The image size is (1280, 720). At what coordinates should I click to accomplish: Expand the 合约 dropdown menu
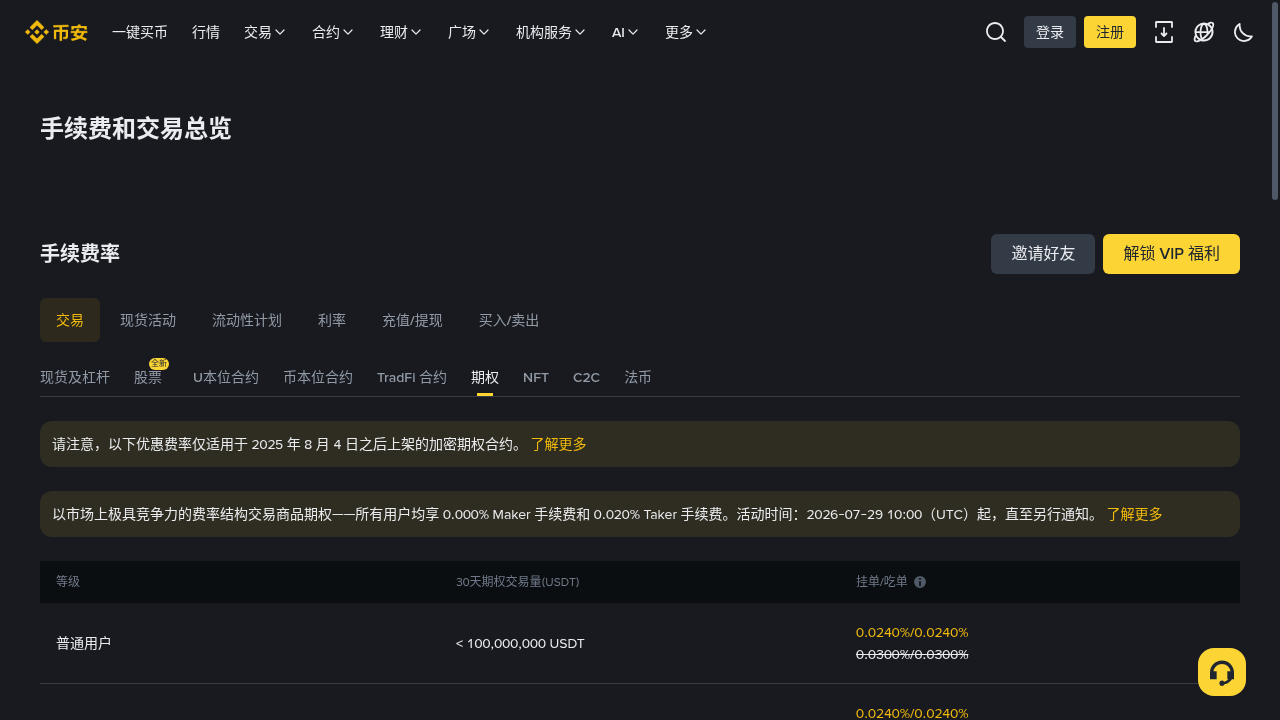333,32
